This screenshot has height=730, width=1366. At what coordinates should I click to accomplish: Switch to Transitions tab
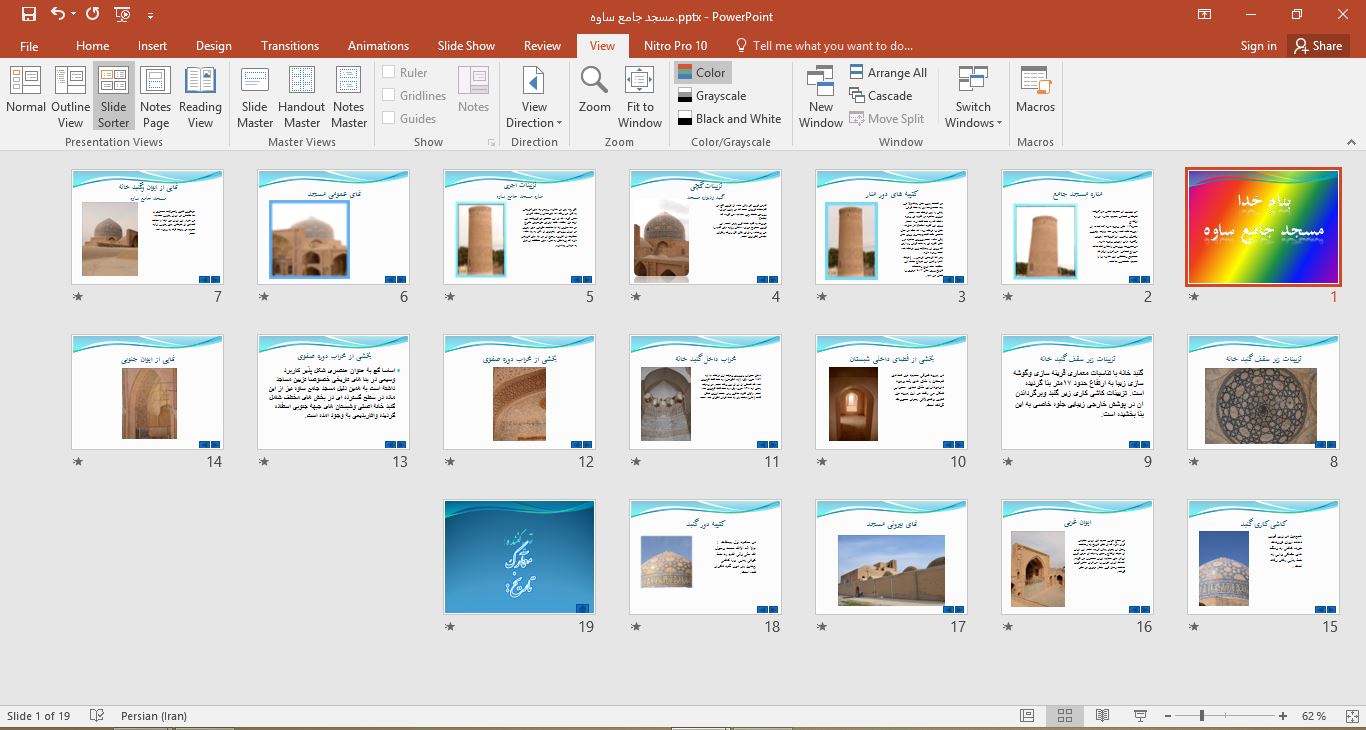[x=290, y=46]
